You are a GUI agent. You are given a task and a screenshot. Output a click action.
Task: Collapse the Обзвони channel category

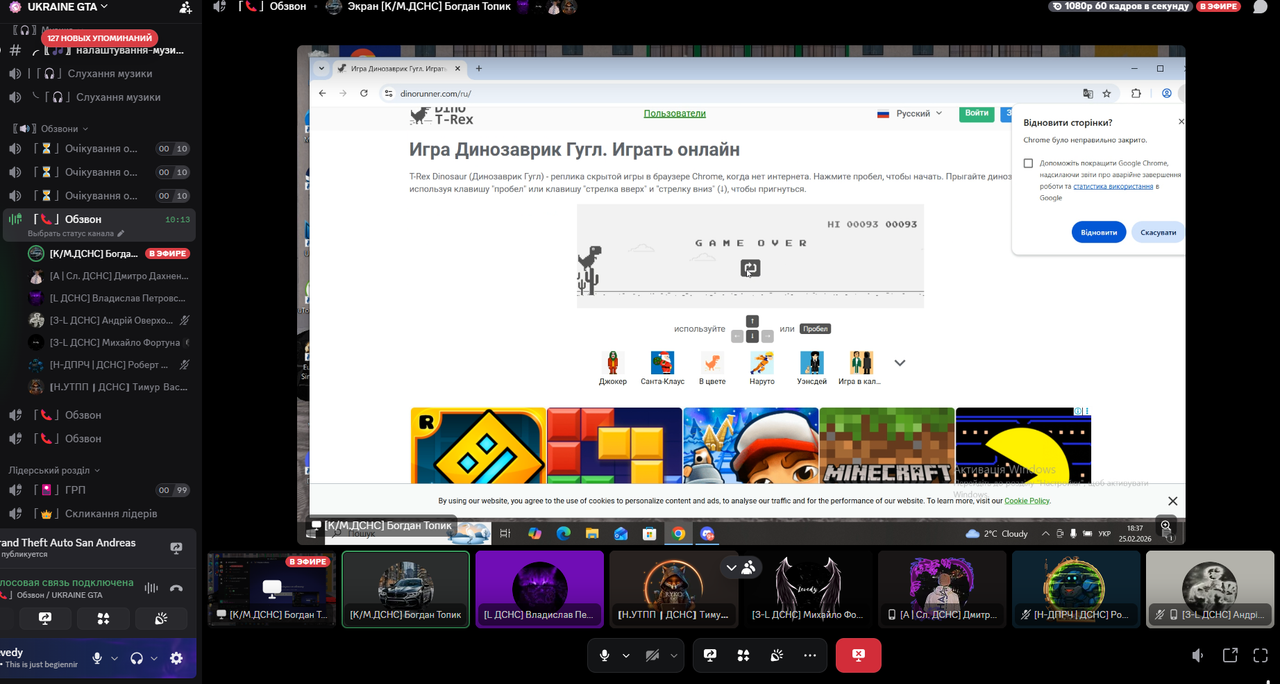click(x=52, y=129)
